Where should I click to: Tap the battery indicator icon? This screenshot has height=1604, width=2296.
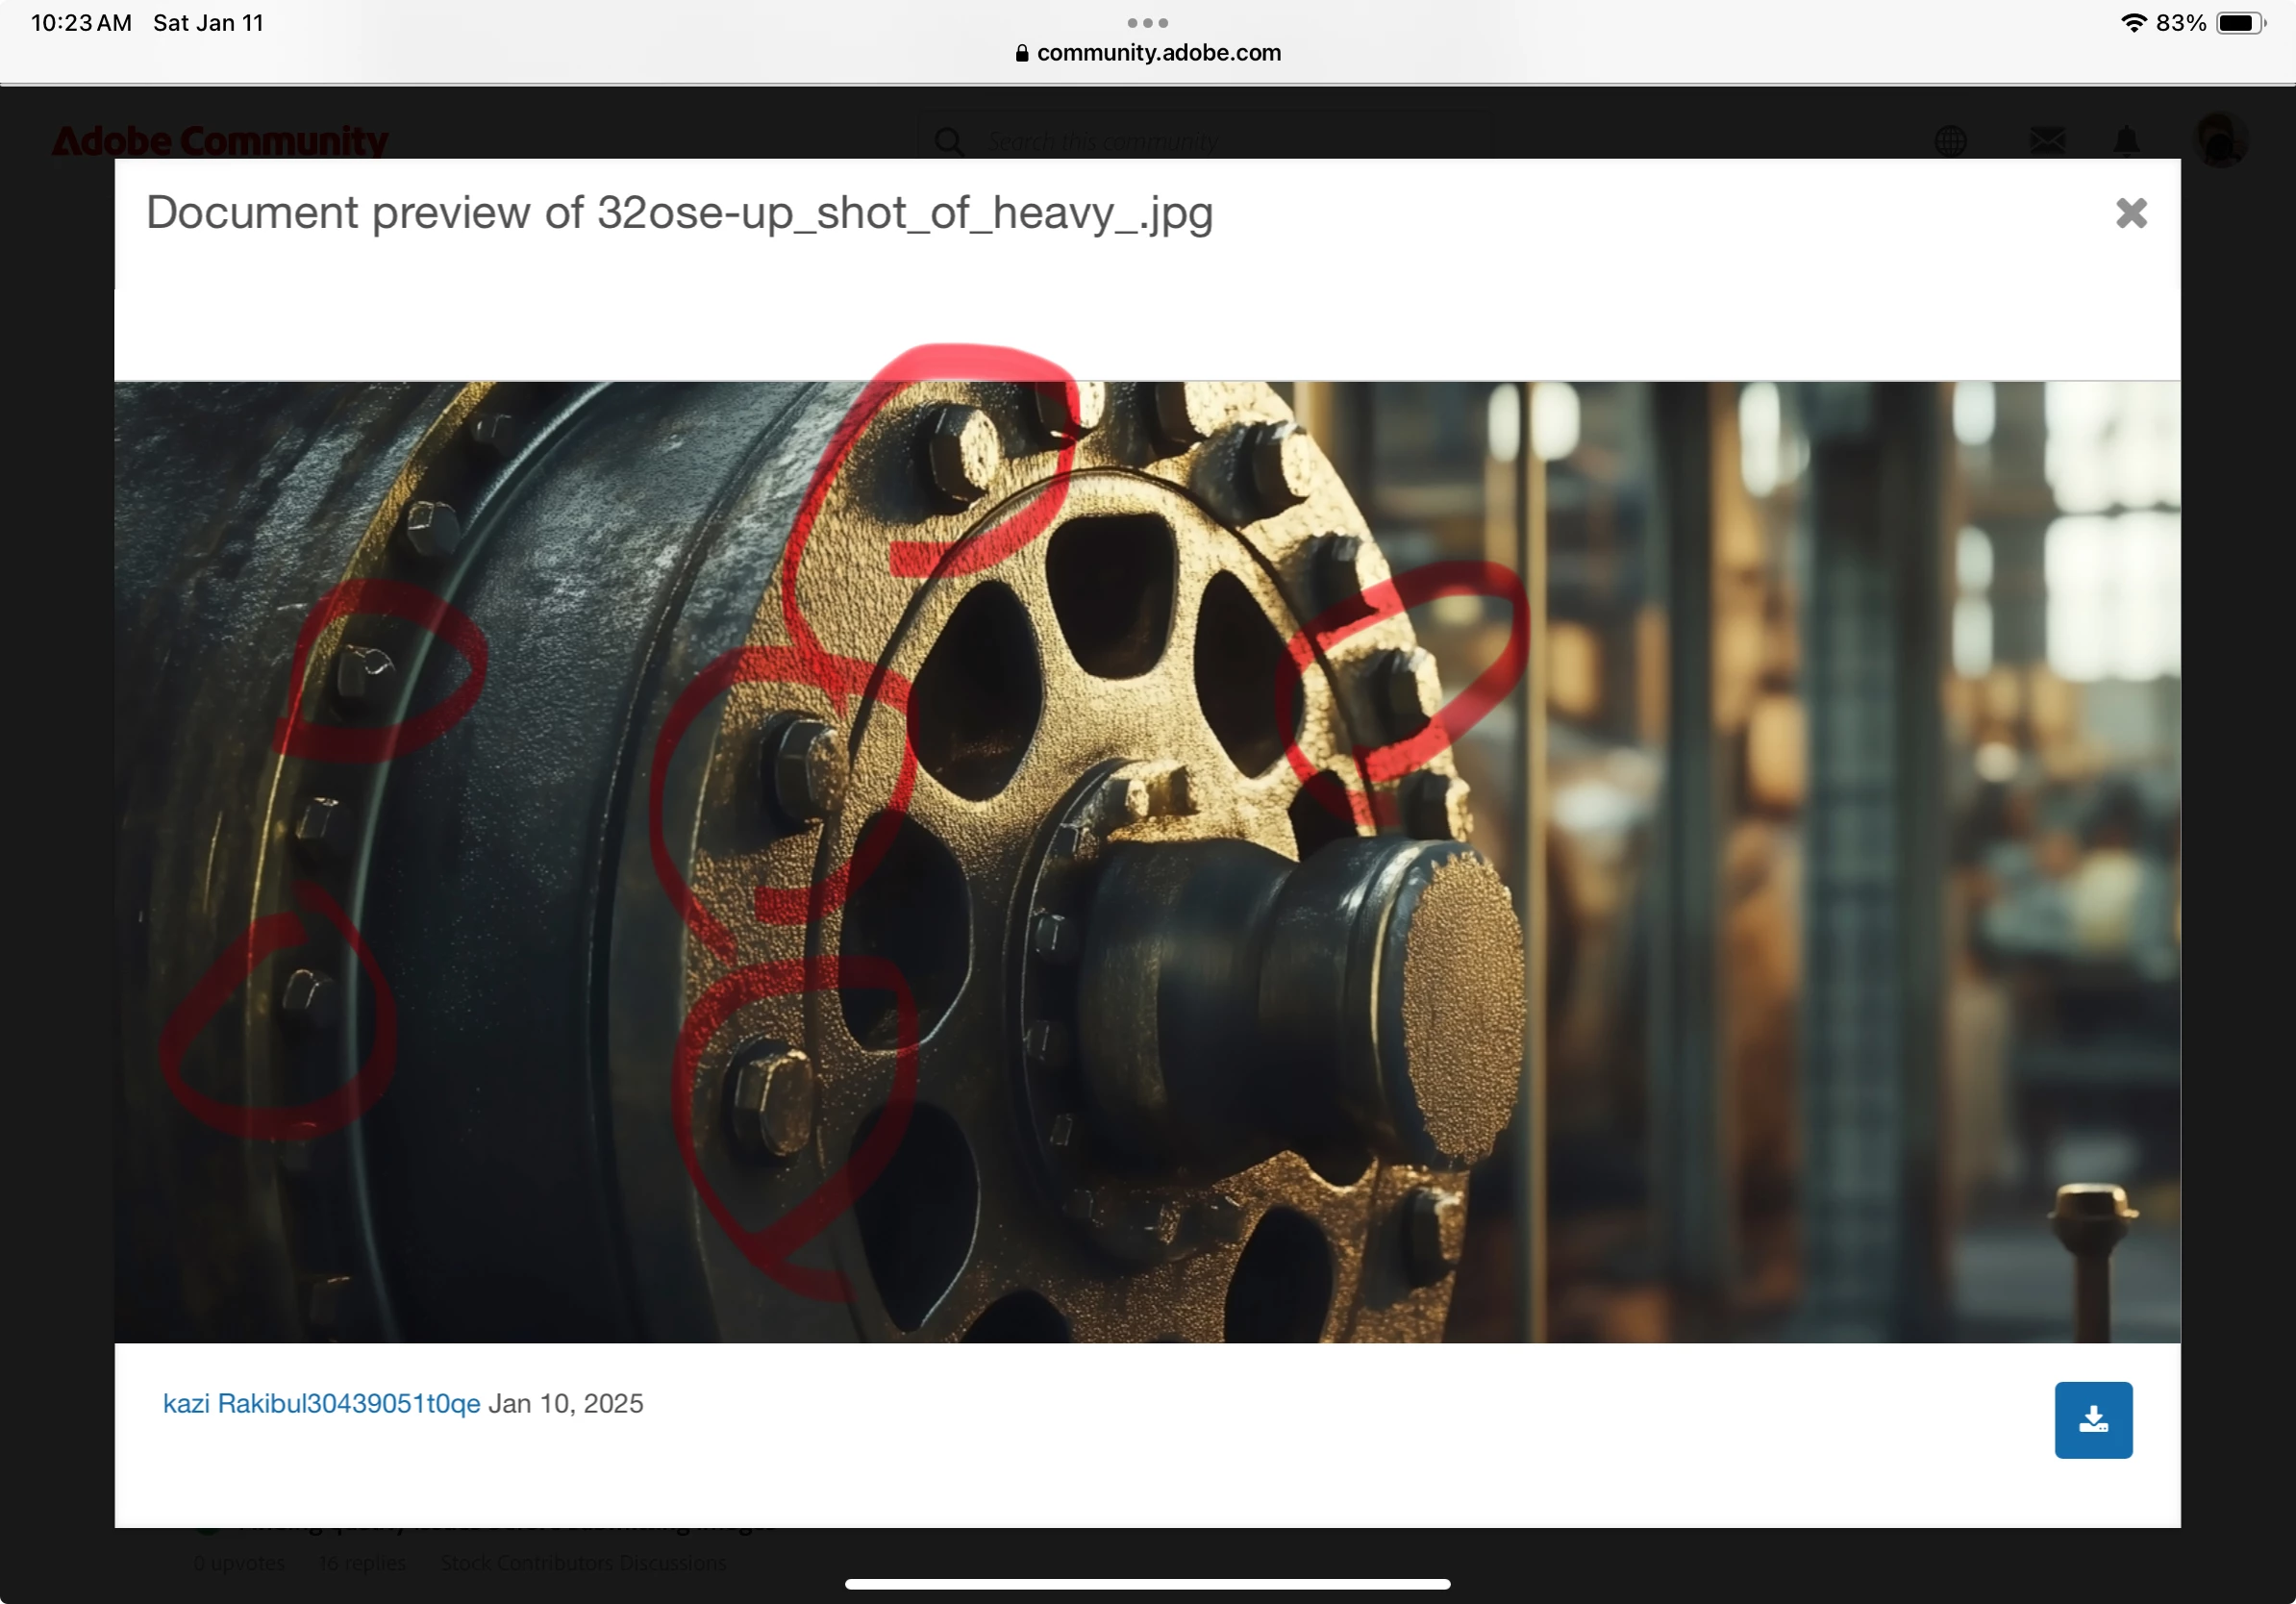pyautogui.click(x=2240, y=23)
